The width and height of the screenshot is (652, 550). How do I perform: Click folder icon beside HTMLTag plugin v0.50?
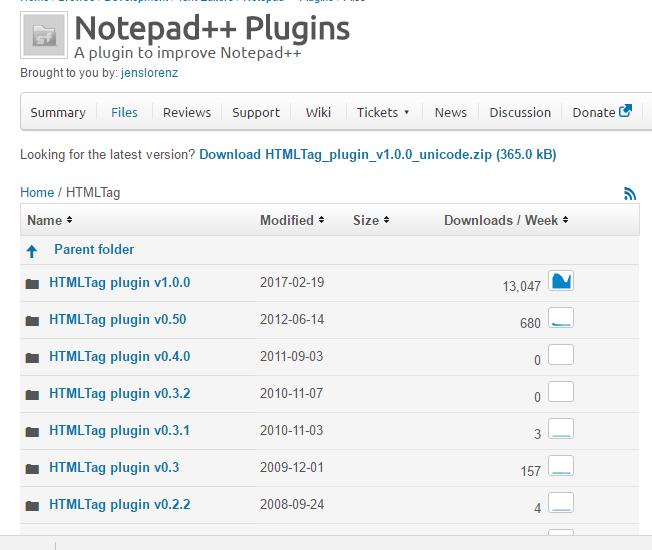coord(32,321)
